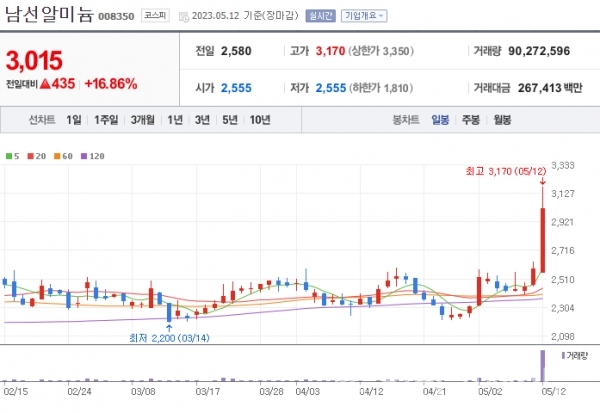Select the 일봉 candlestick chart
Viewport: 600px width, 413px height.
(440, 120)
